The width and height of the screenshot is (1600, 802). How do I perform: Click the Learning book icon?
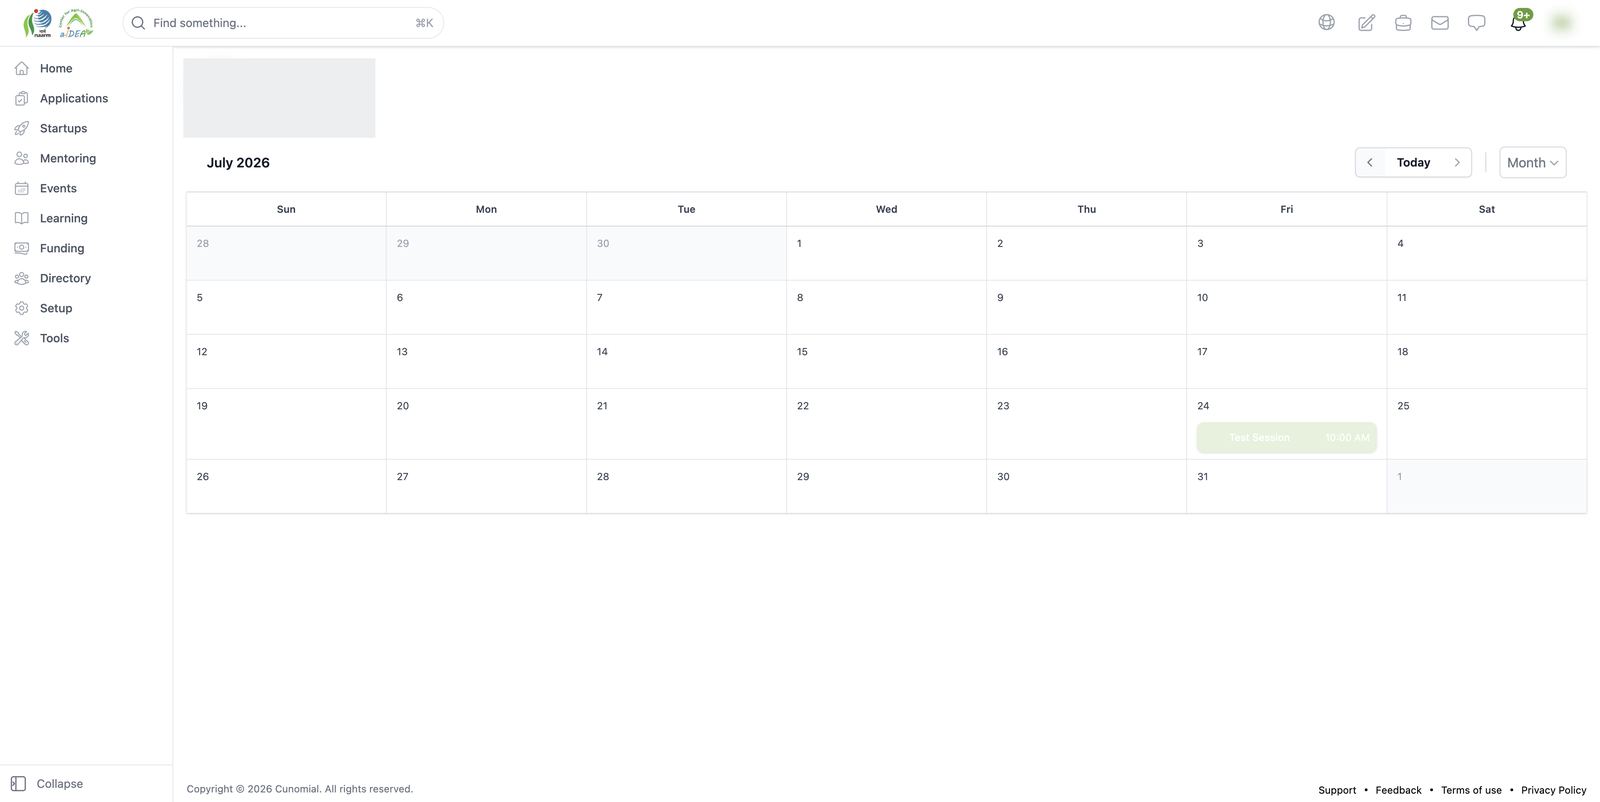click(x=21, y=218)
